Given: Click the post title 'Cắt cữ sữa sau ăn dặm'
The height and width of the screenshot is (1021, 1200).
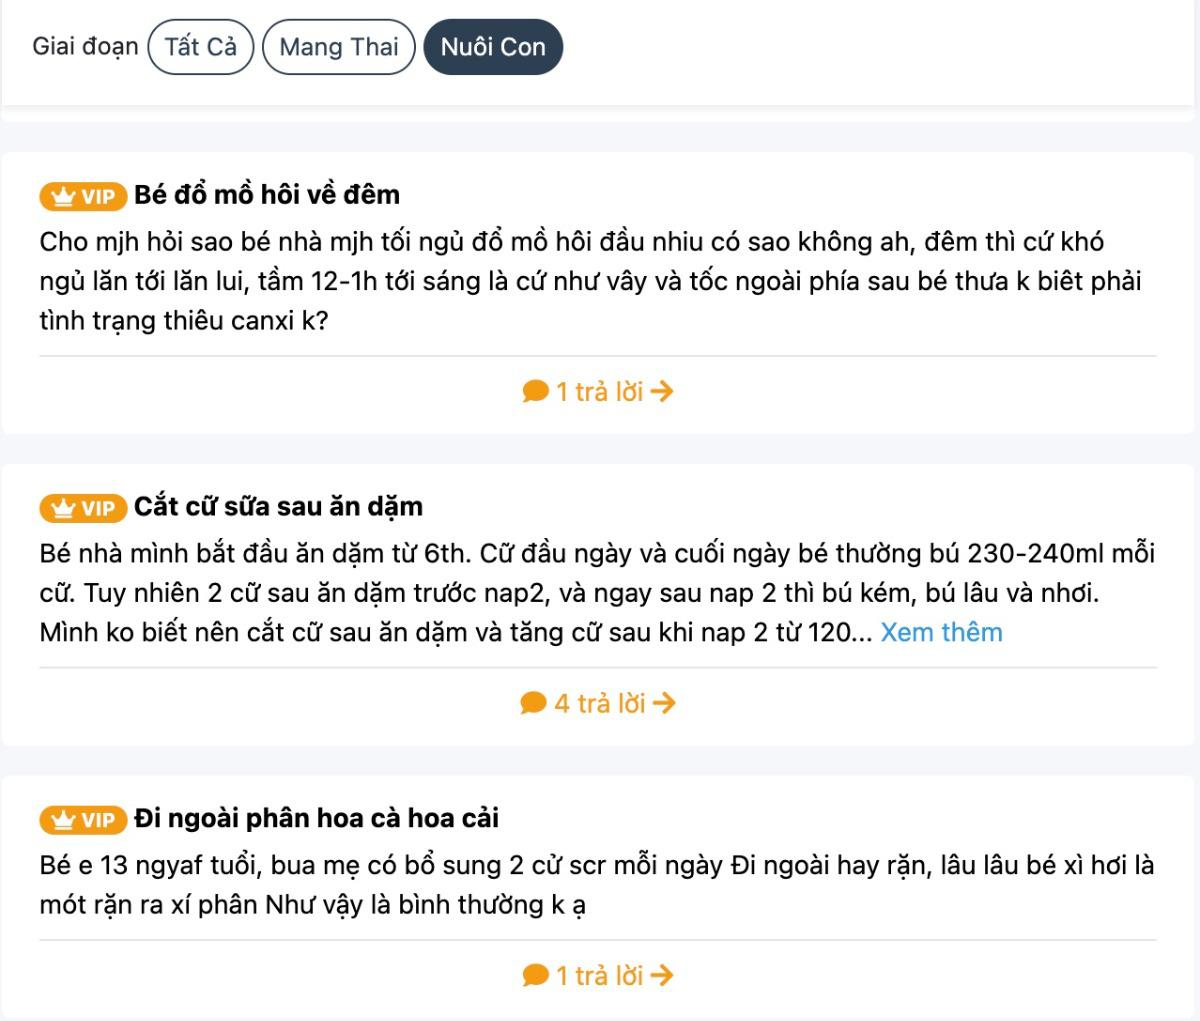Looking at the screenshot, I should click(280, 506).
